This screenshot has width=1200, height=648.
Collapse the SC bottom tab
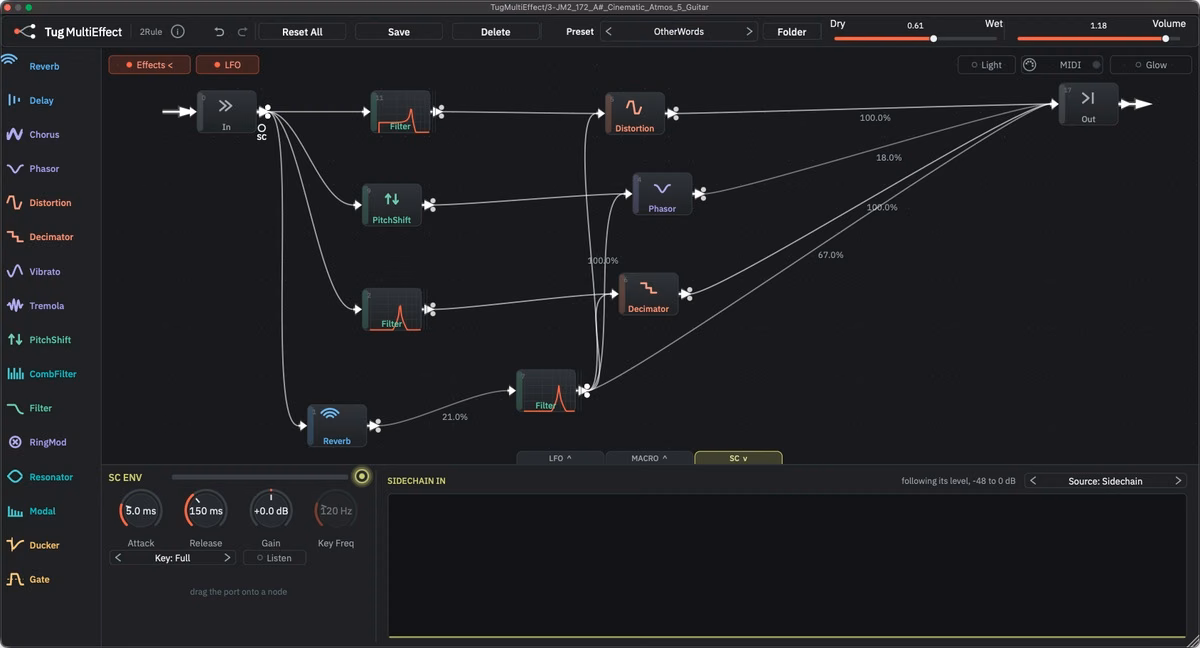tap(738, 458)
